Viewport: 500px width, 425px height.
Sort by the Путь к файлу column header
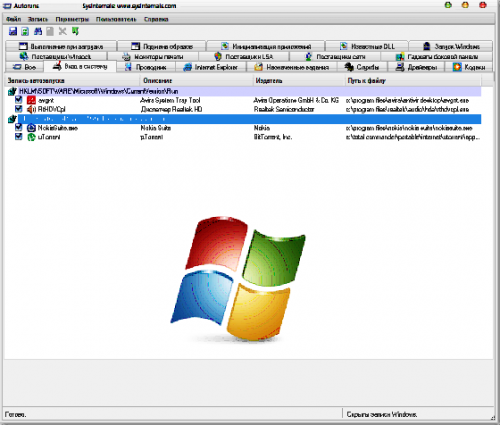click(413, 80)
